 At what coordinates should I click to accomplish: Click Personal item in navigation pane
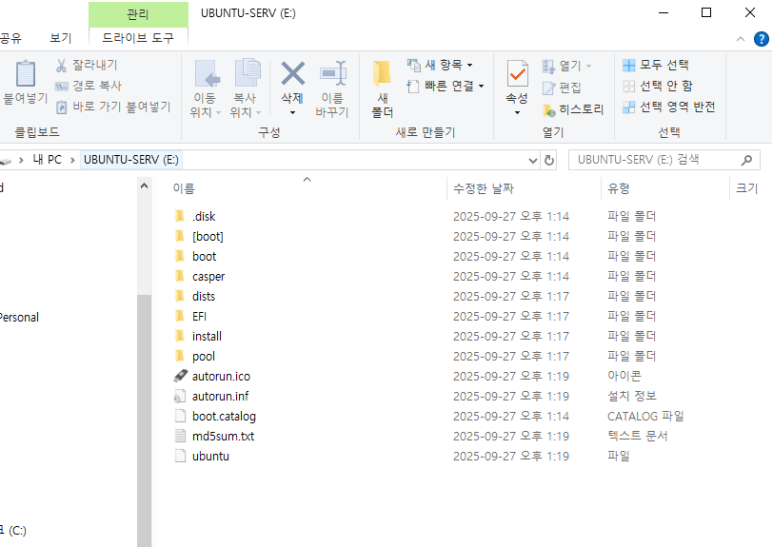[x=19, y=317]
